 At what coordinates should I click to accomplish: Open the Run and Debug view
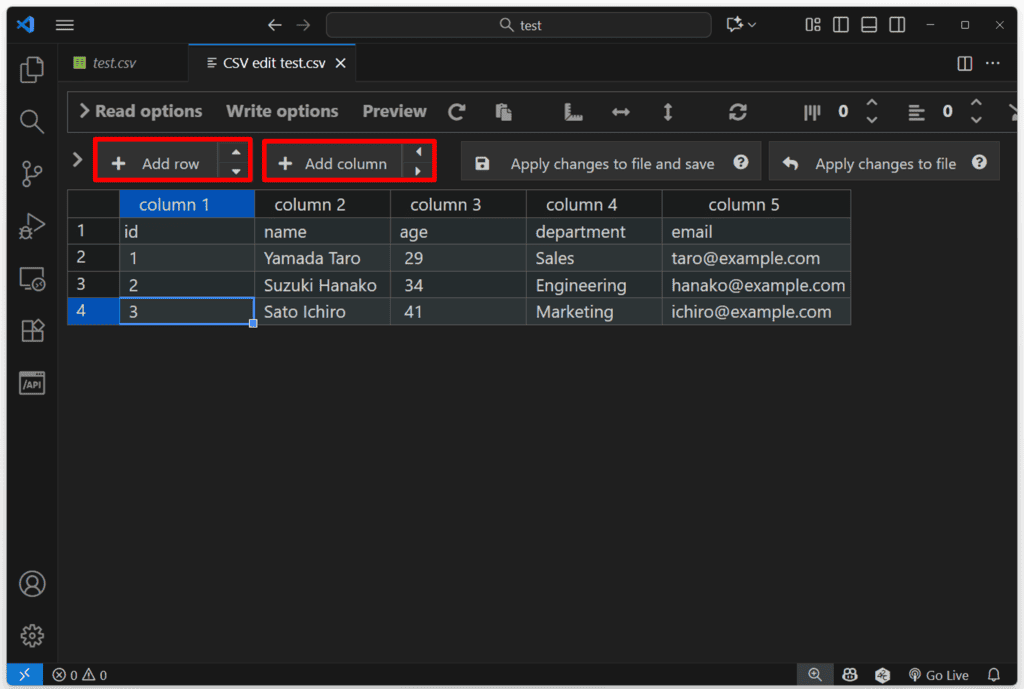(x=32, y=227)
